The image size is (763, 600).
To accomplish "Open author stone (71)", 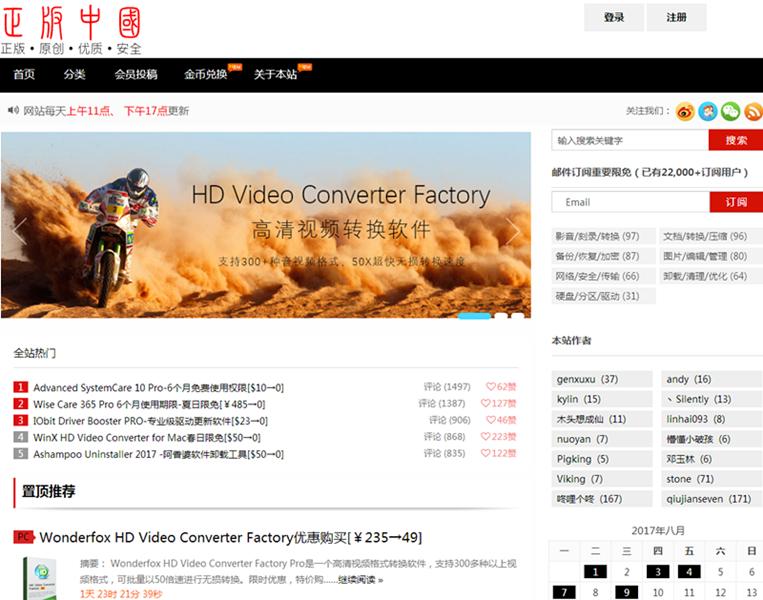I will coord(711,479).
